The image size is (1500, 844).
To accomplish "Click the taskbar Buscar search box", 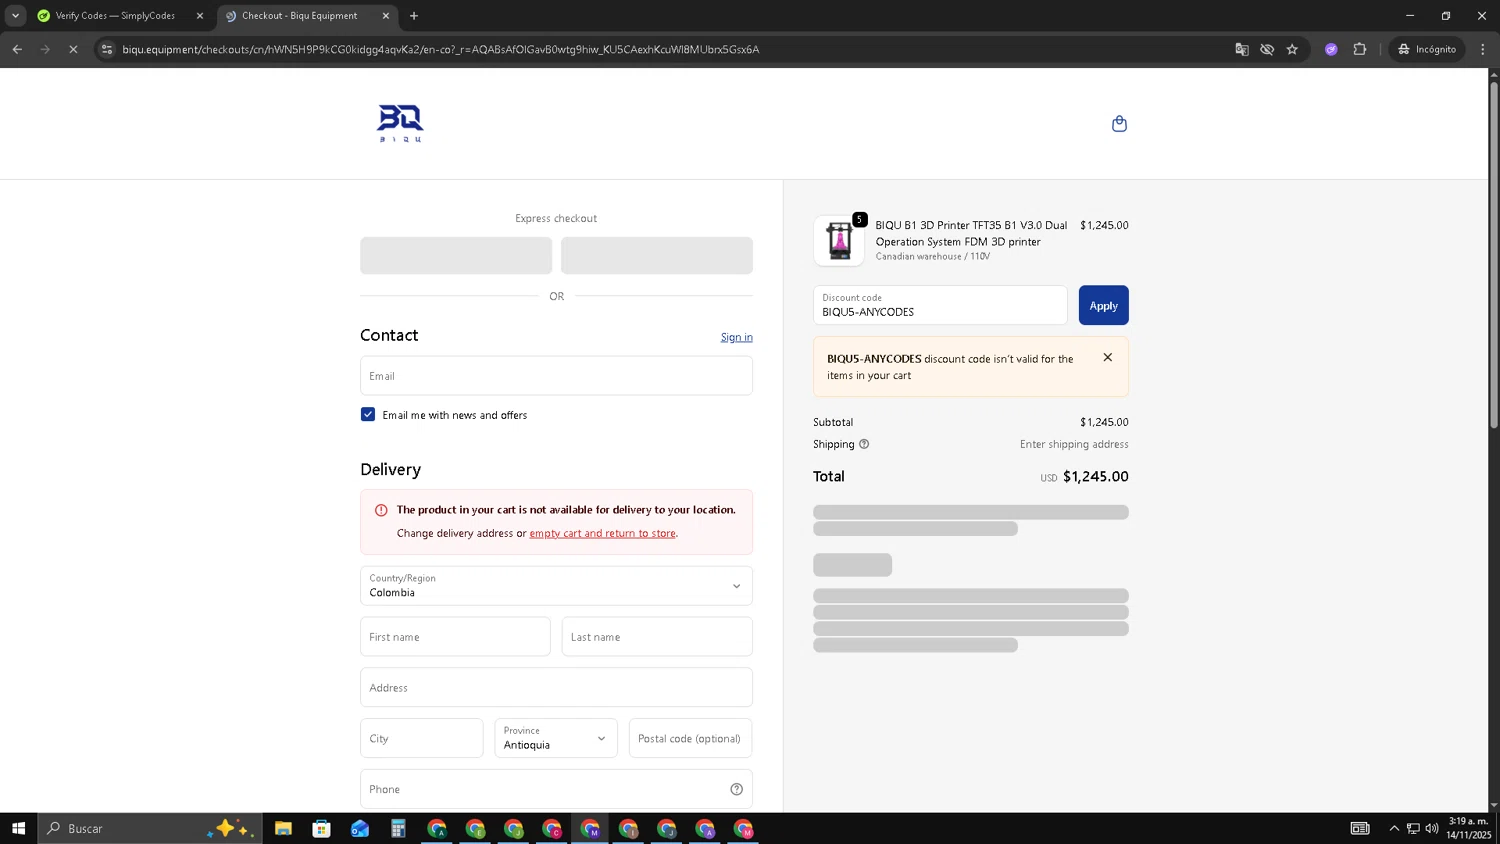I will point(150,828).
